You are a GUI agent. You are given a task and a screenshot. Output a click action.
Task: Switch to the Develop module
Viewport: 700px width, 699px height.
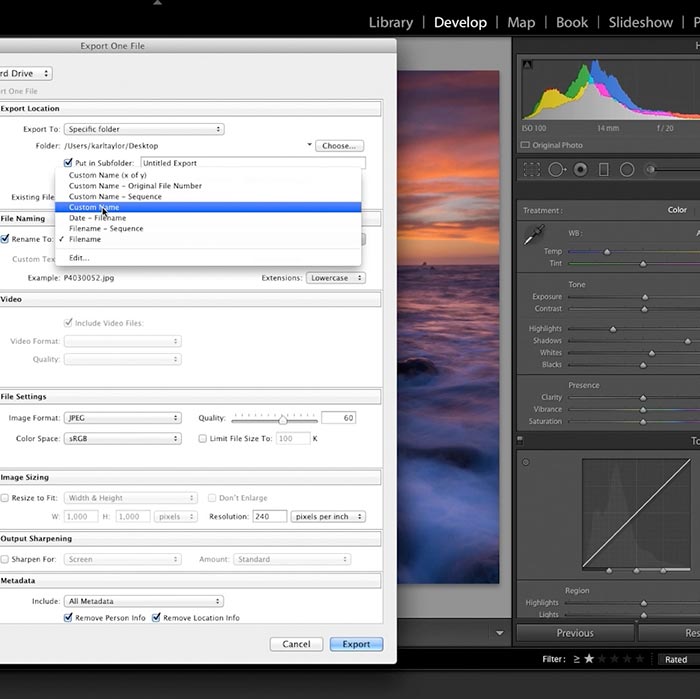(x=460, y=22)
